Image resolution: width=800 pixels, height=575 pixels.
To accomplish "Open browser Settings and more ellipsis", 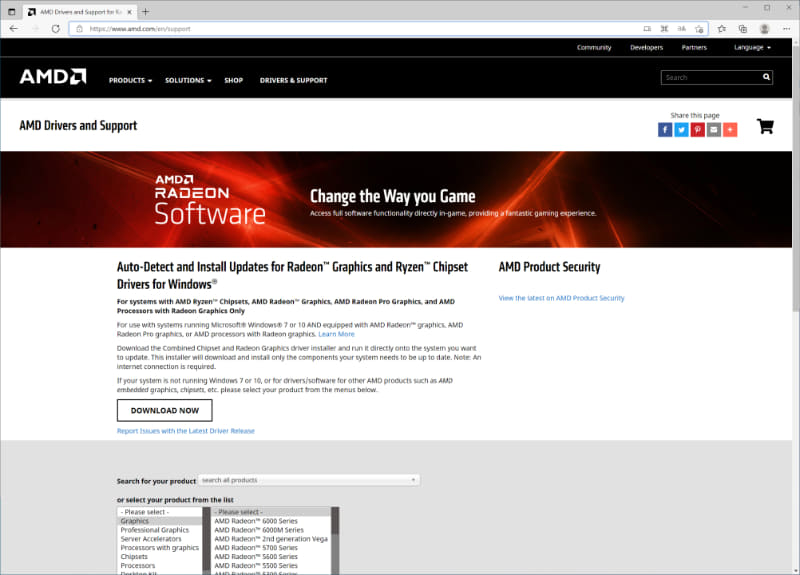I will point(786,29).
